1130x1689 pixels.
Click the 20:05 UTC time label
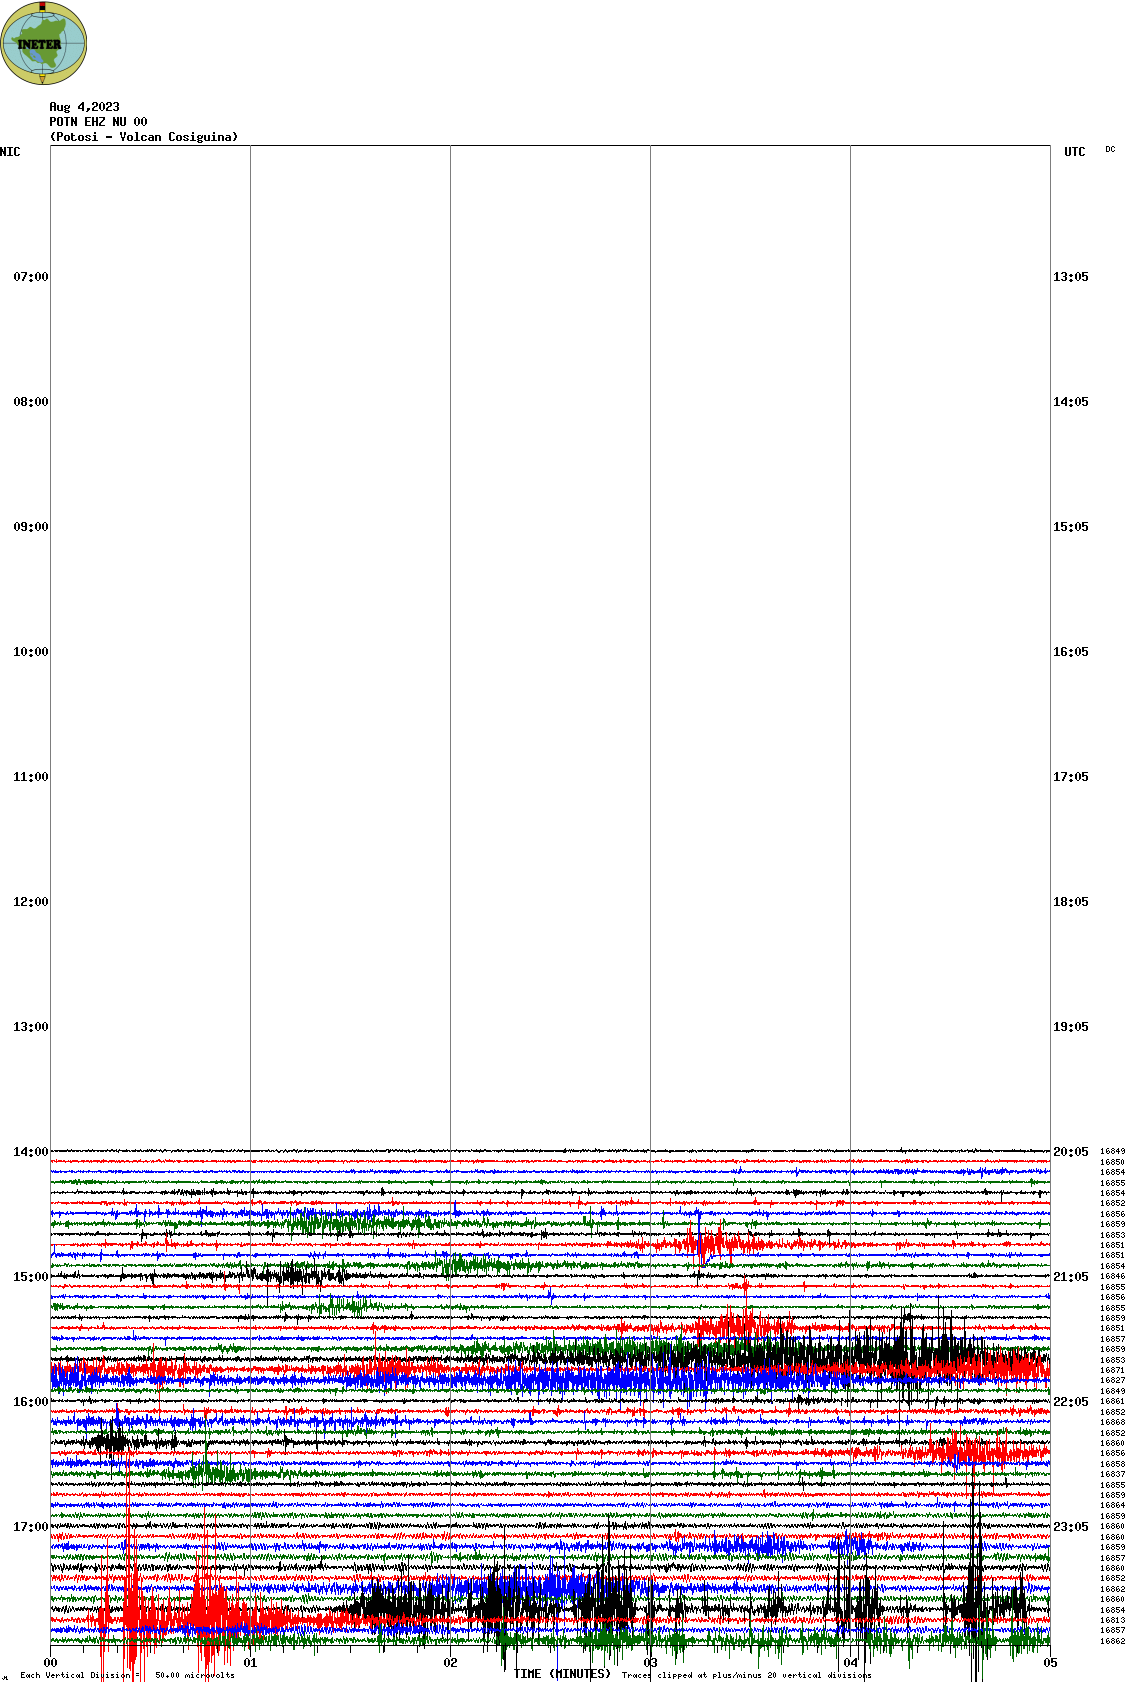1070,1152
